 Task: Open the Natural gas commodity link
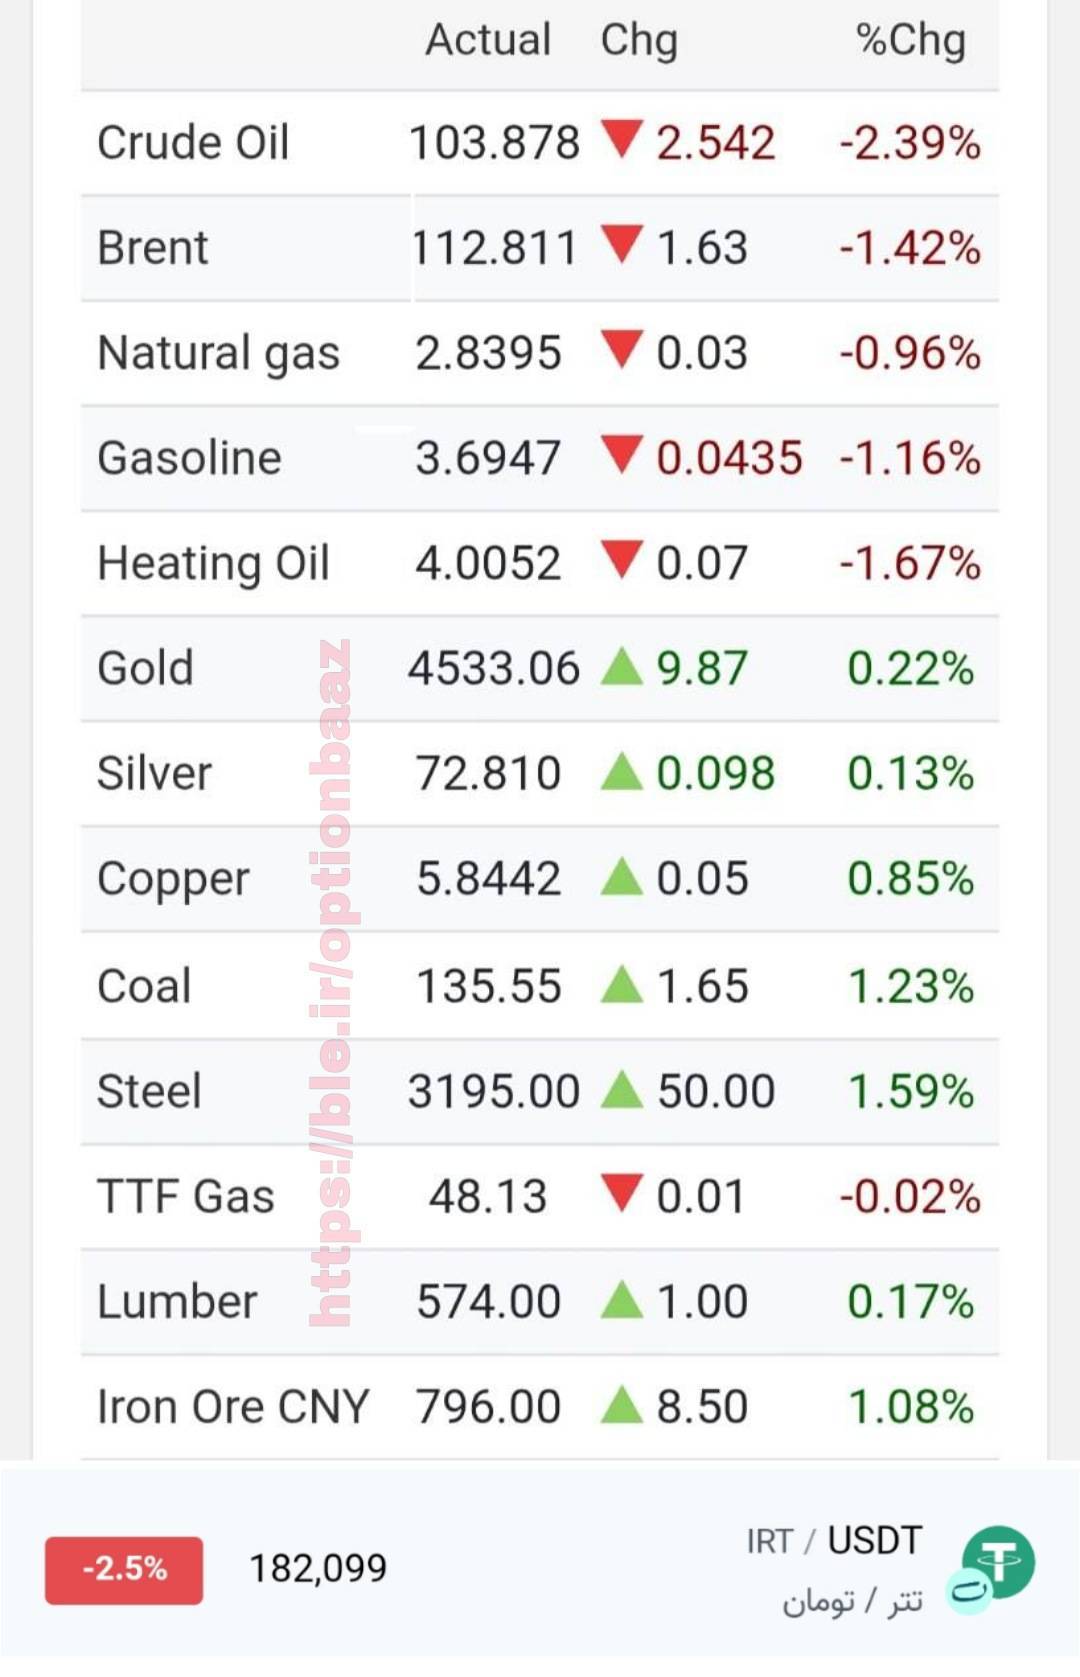click(x=218, y=354)
